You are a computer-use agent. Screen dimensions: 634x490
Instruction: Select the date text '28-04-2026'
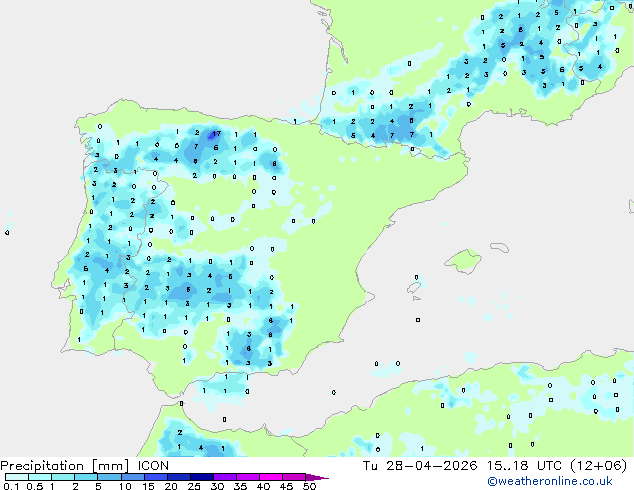(x=431, y=466)
